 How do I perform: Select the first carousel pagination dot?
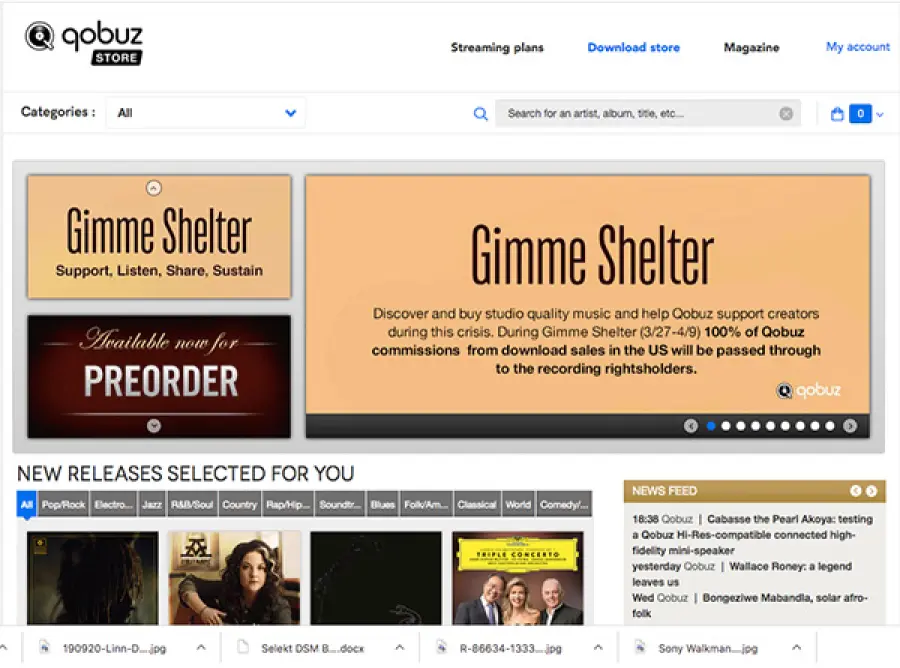(711, 426)
